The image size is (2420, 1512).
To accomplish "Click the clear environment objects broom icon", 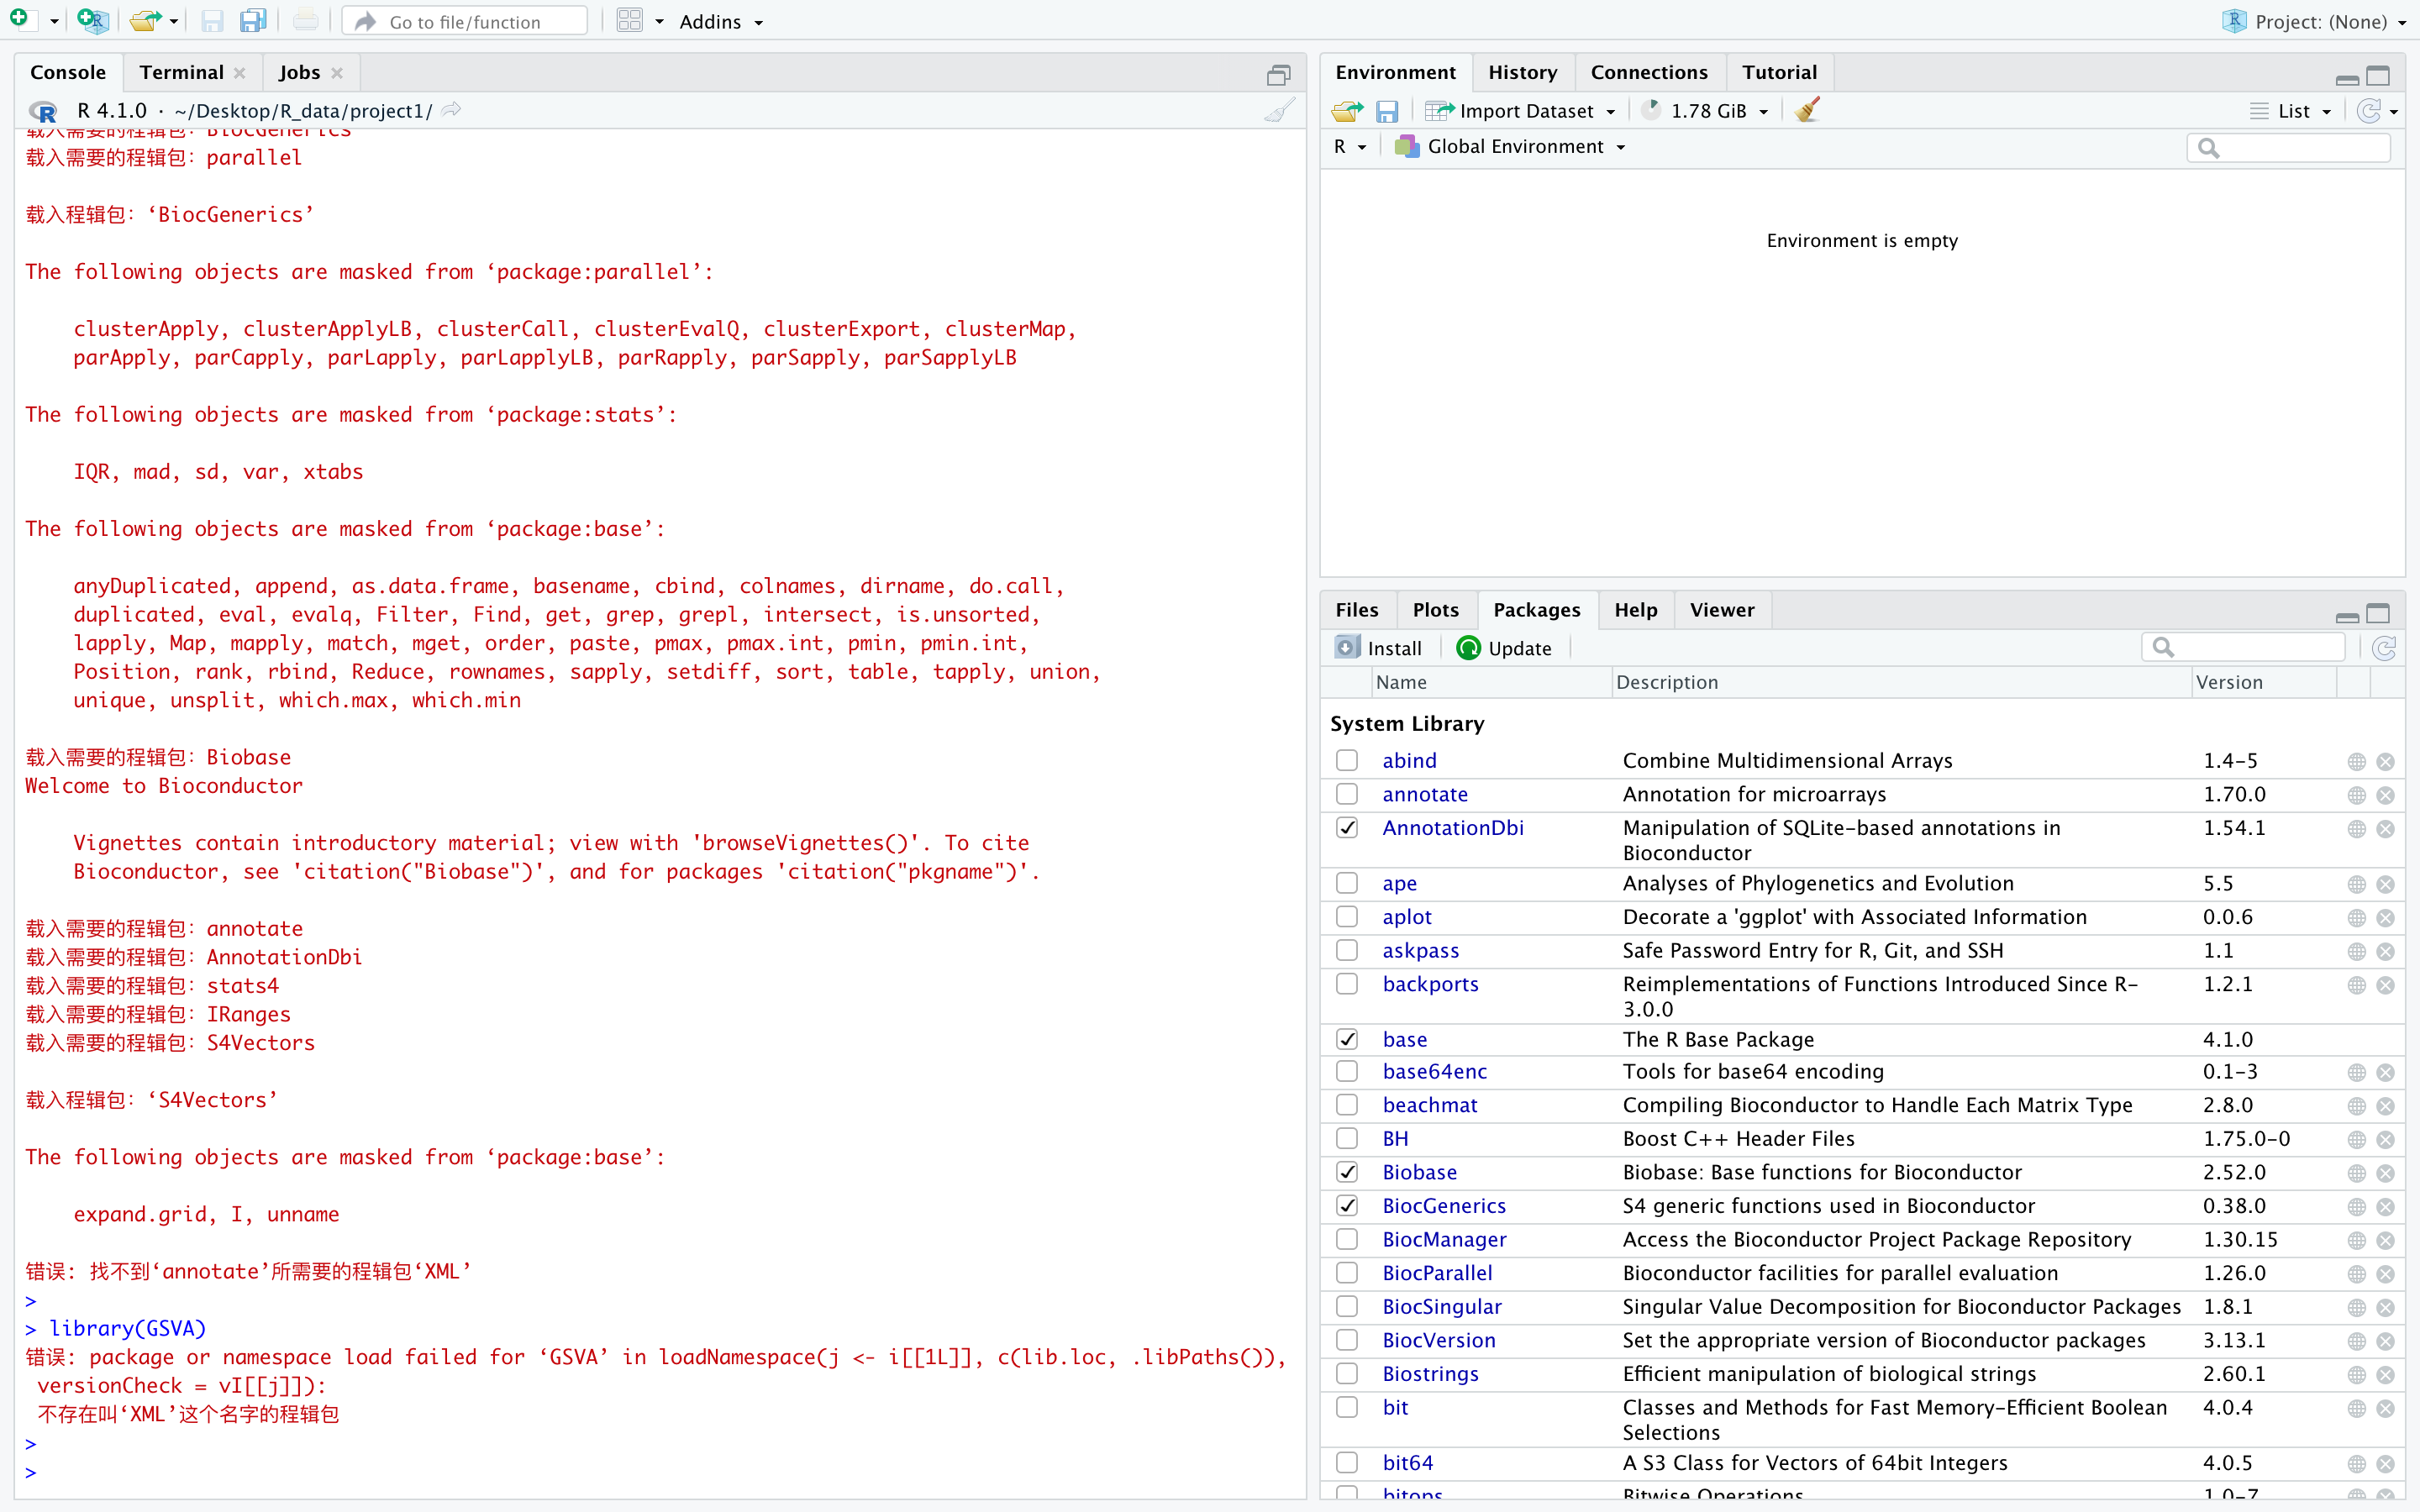I will [1807, 110].
